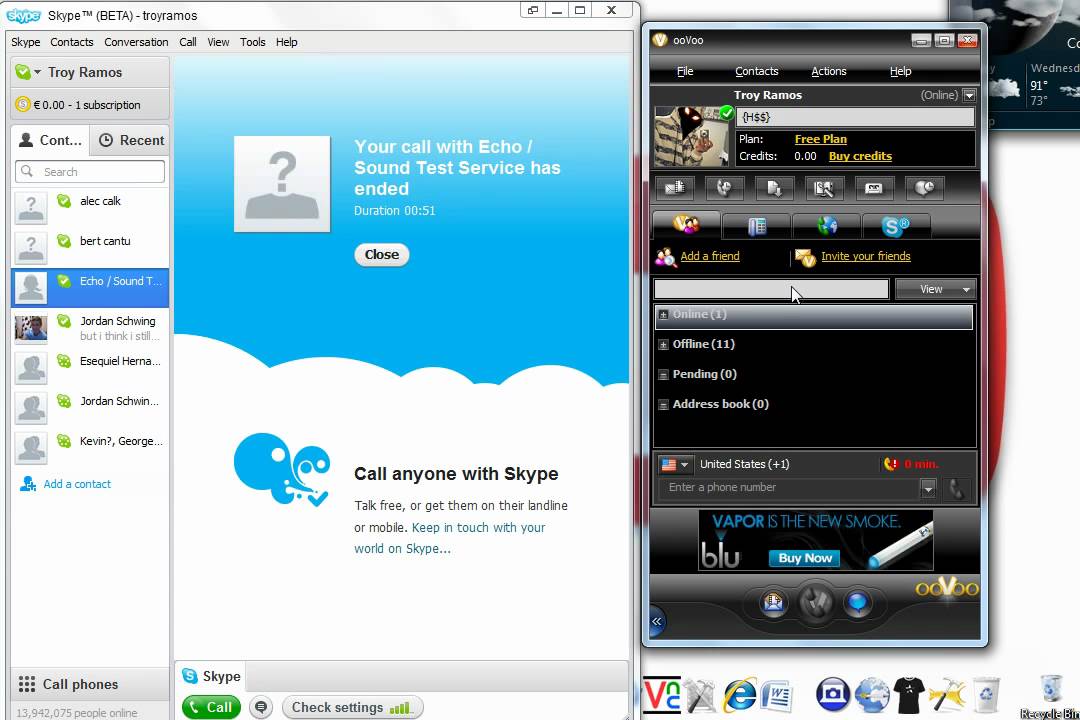Select Jordan Schwing contact with photo
Viewport: 1080px width, 720px height.
click(90, 328)
